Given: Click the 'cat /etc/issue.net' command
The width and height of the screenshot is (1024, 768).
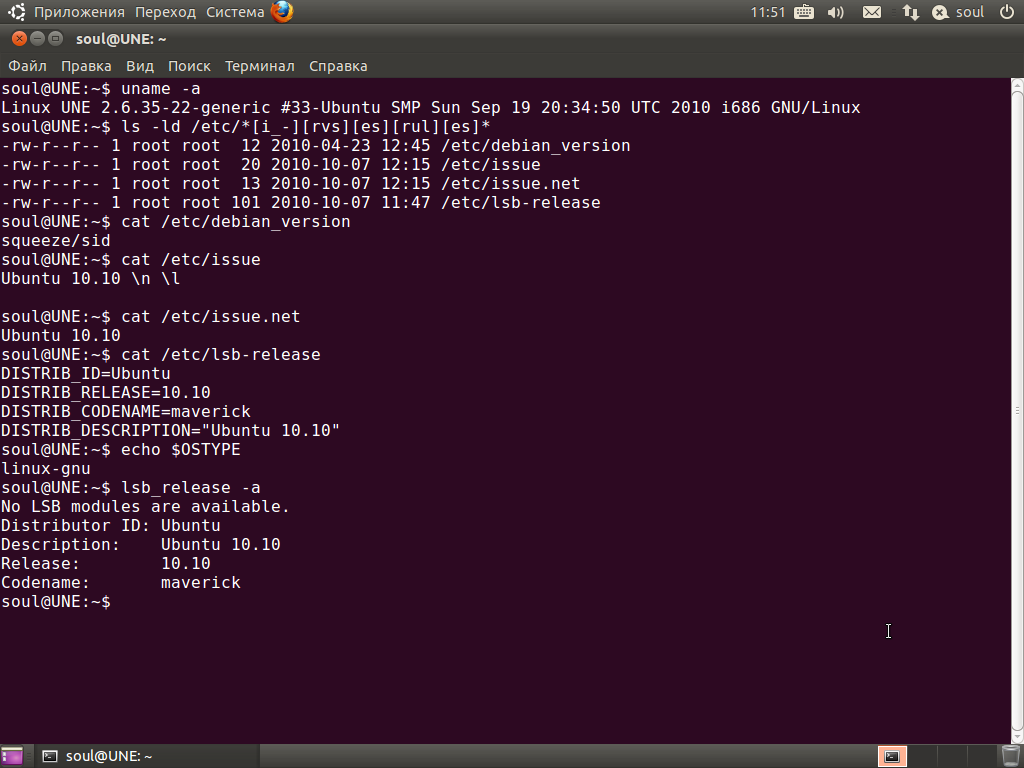Looking at the screenshot, I should click(211, 317).
